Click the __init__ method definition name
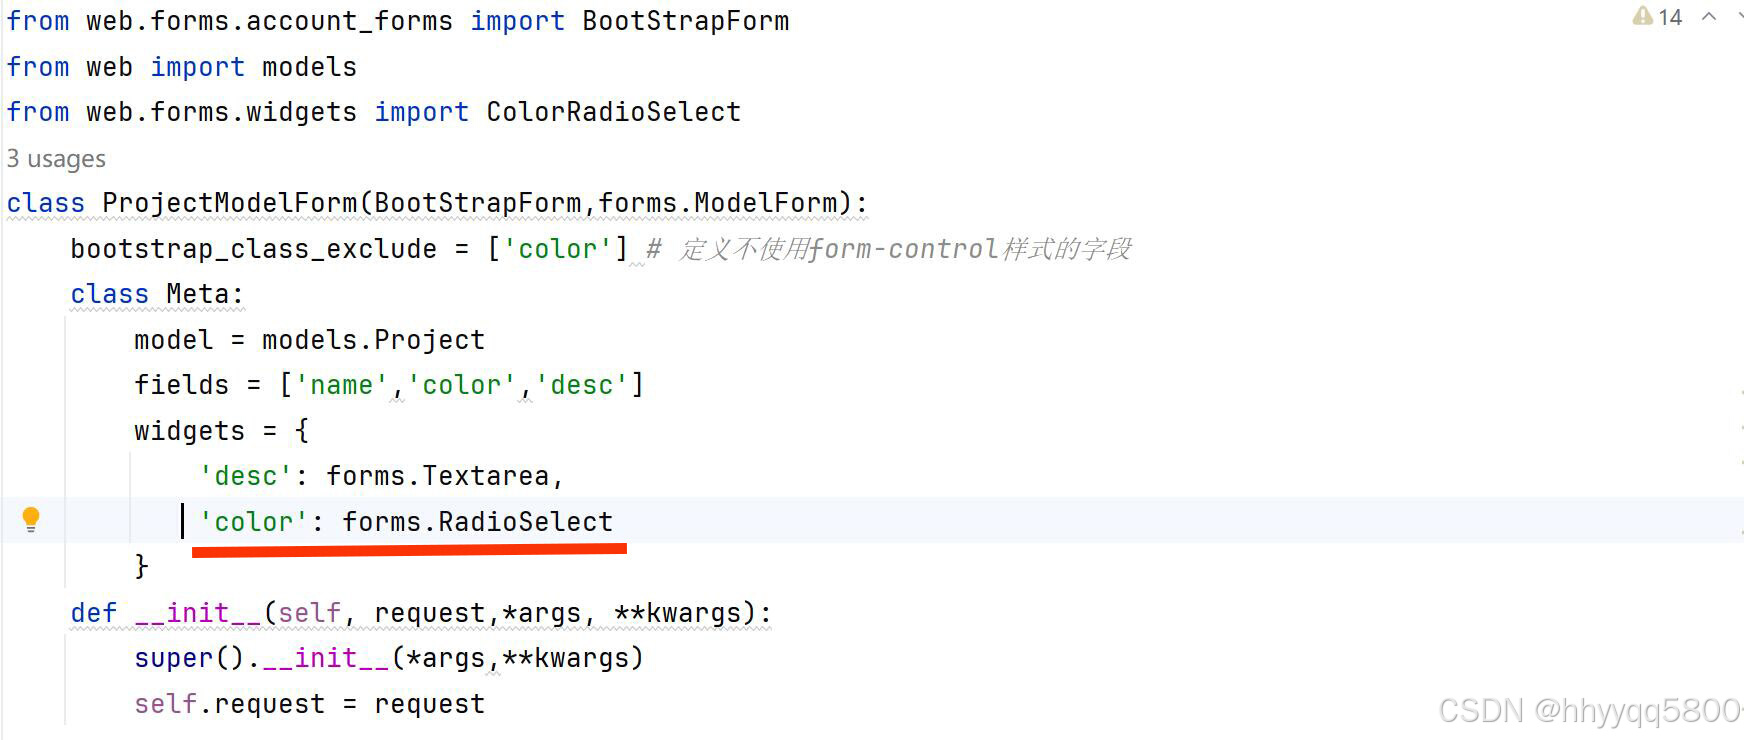Image resolution: width=1744 pixels, height=740 pixels. pos(197,613)
